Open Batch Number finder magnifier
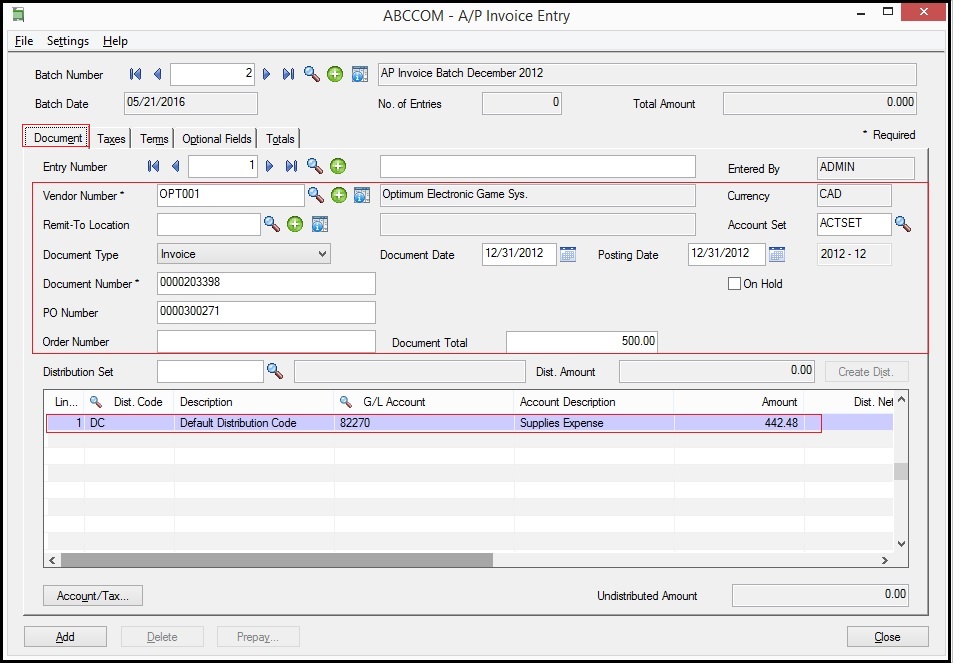This screenshot has width=953, height=663. pos(312,74)
